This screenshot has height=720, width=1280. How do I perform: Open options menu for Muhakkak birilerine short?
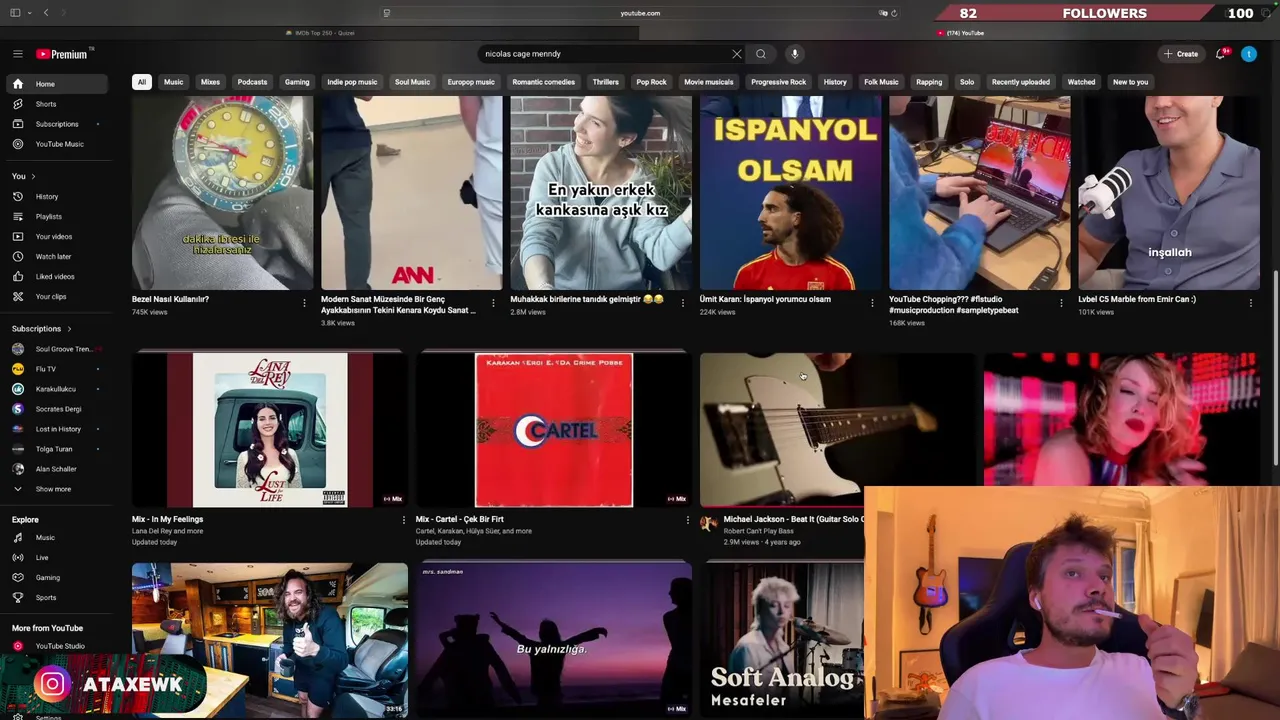point(683,302)
